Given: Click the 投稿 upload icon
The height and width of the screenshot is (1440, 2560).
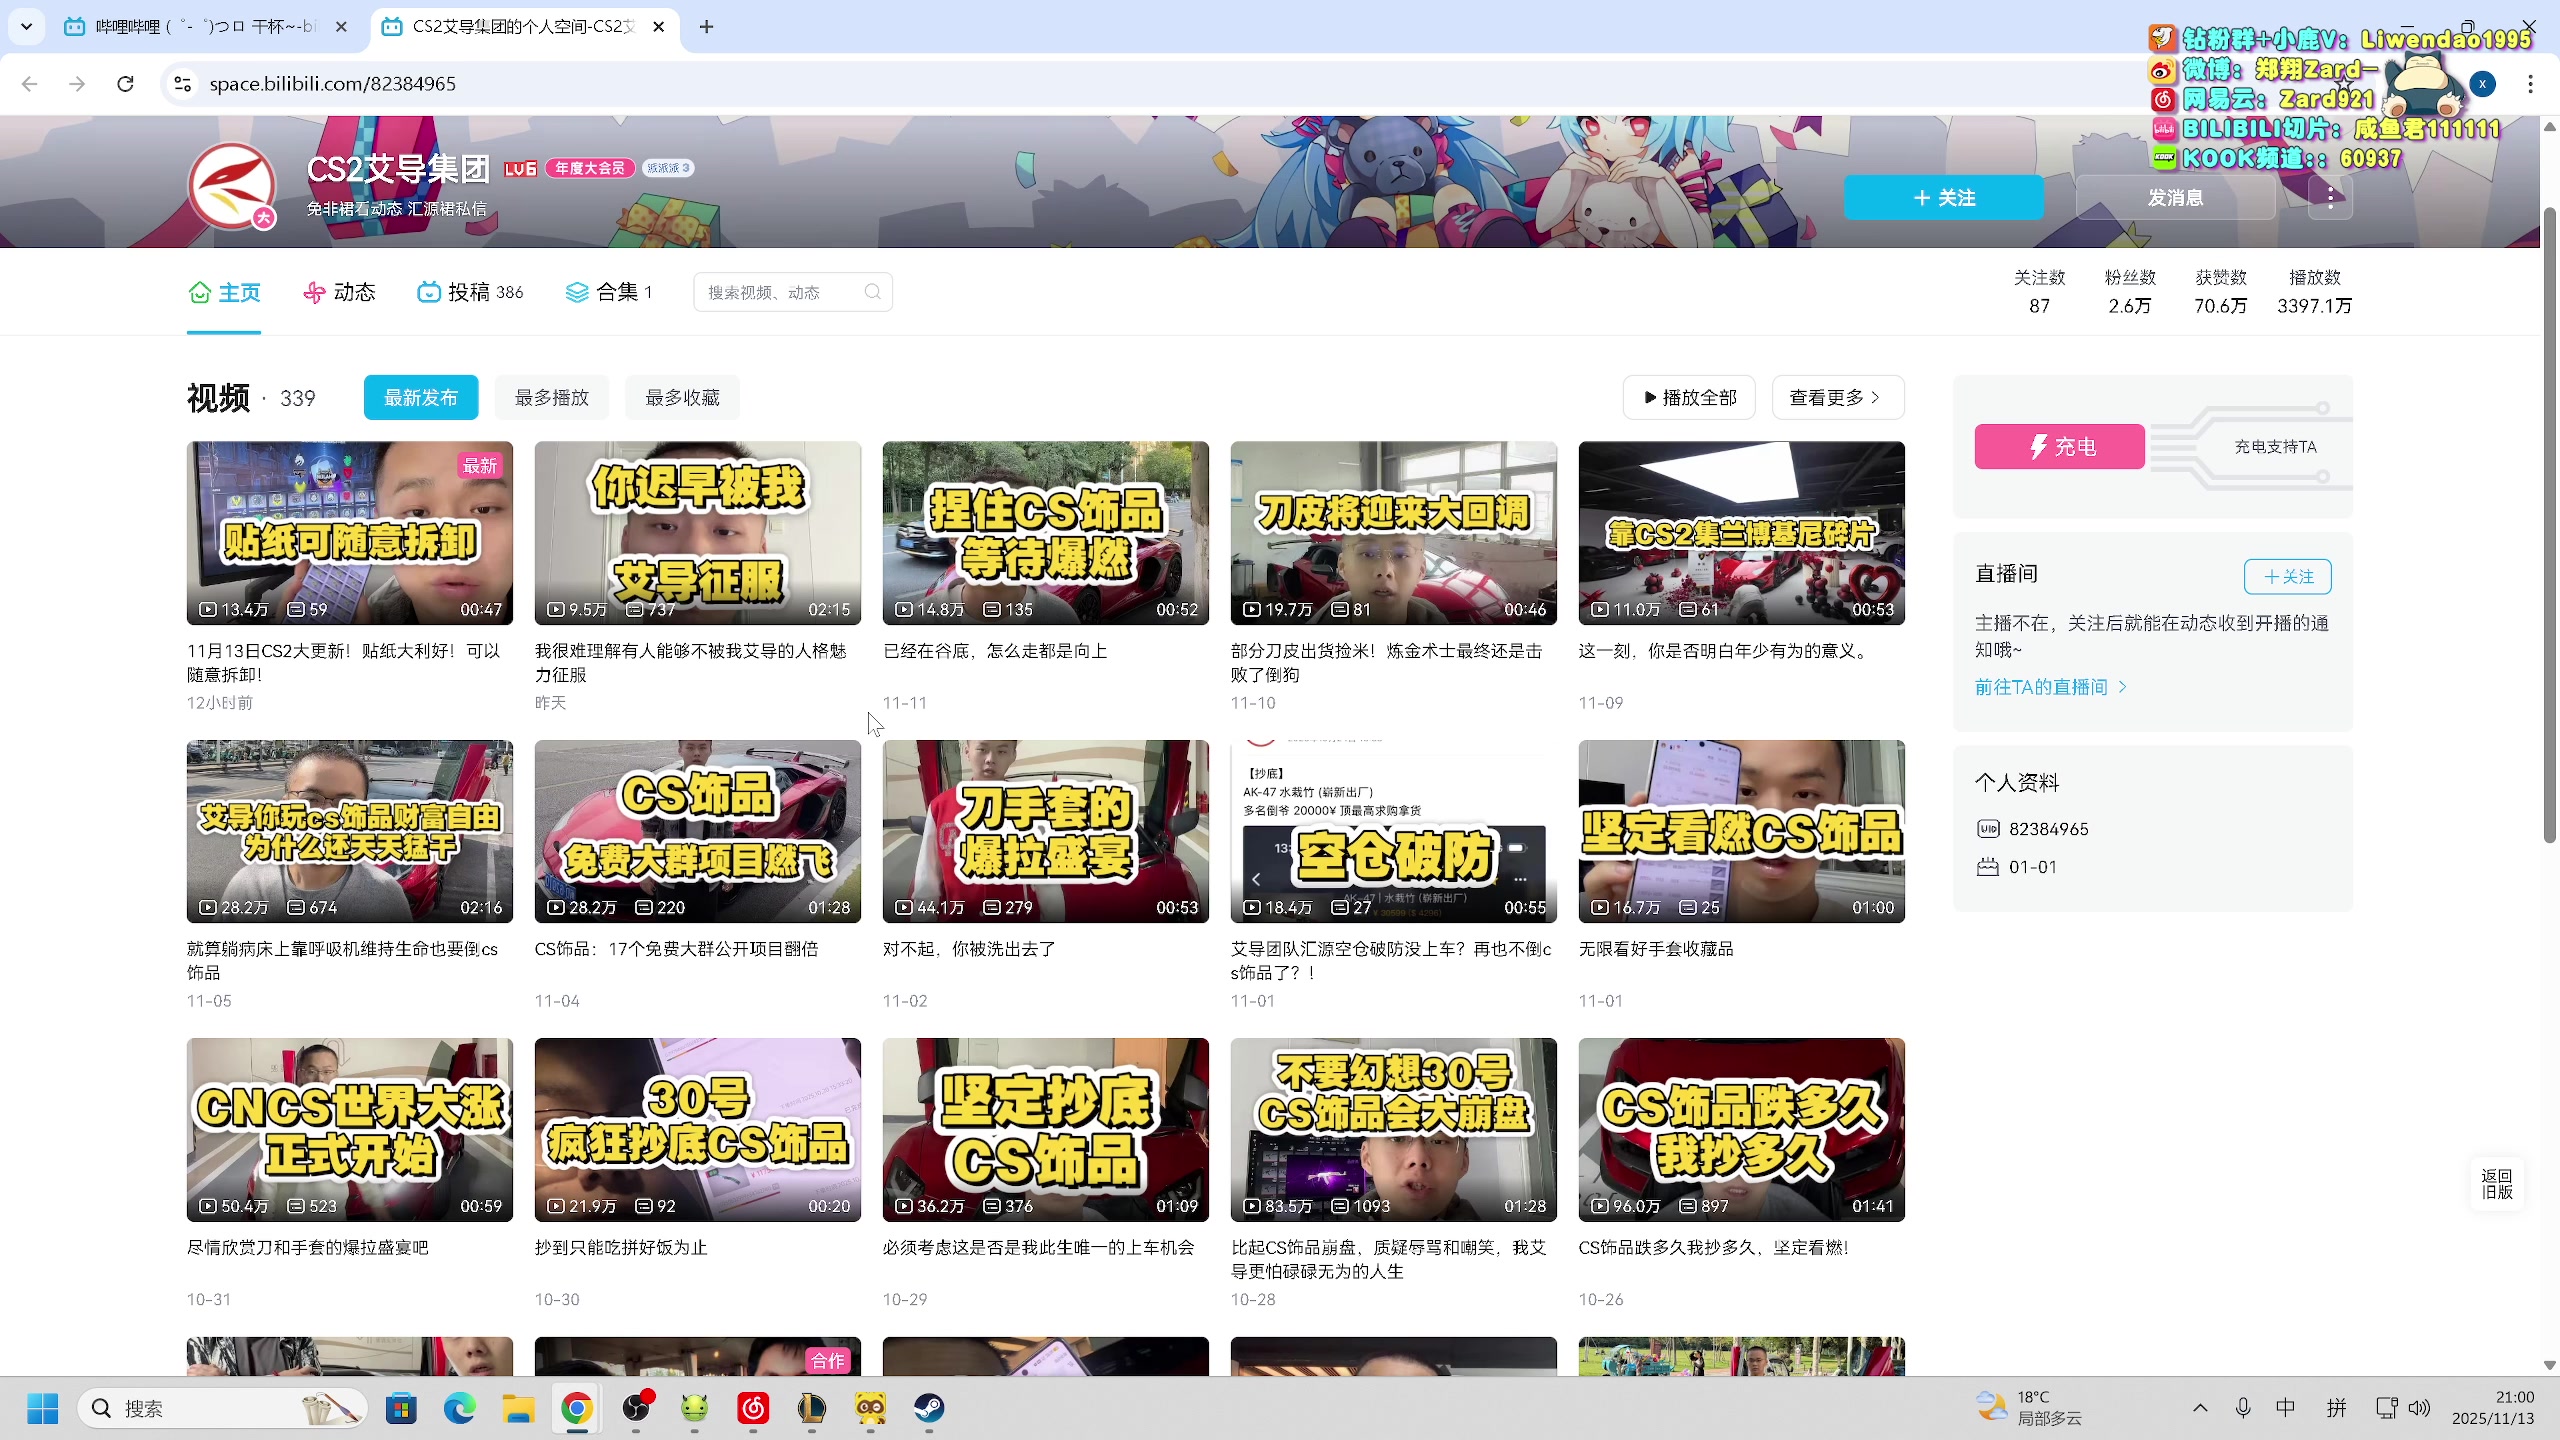Looking at the screenshot, I should (428, 291).
